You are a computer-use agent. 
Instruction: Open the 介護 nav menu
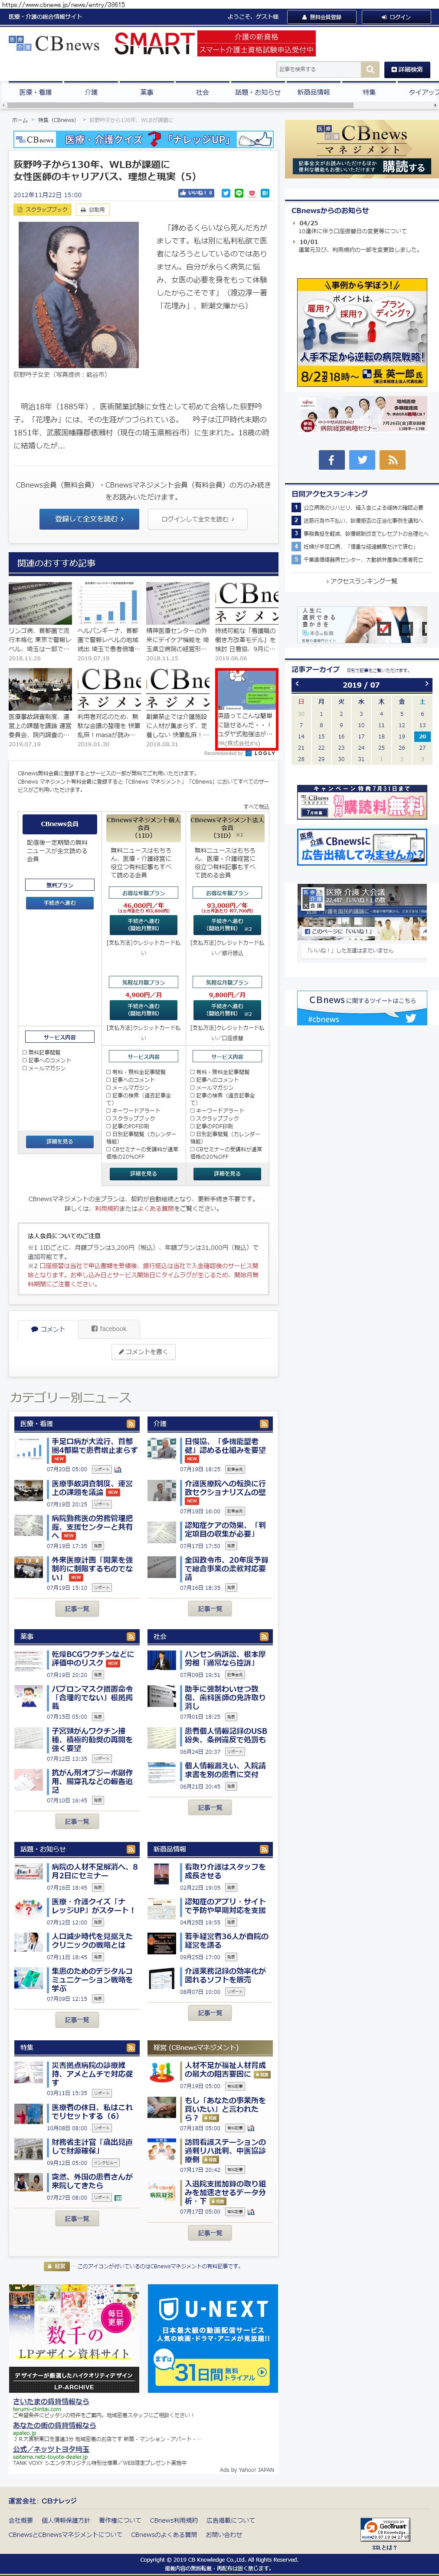91,92
